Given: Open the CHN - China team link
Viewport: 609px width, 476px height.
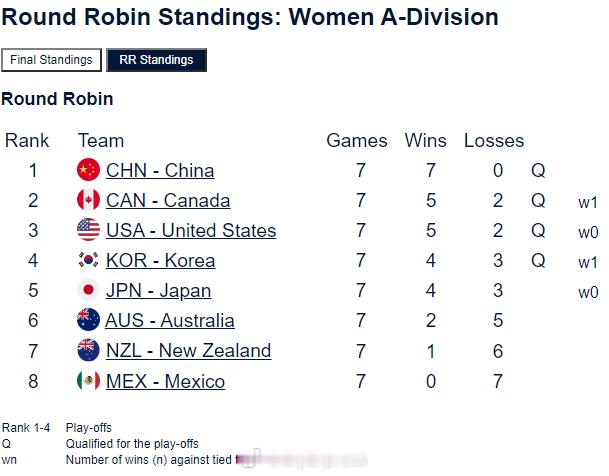Looking at the screenshot, I should coord(160,171).
